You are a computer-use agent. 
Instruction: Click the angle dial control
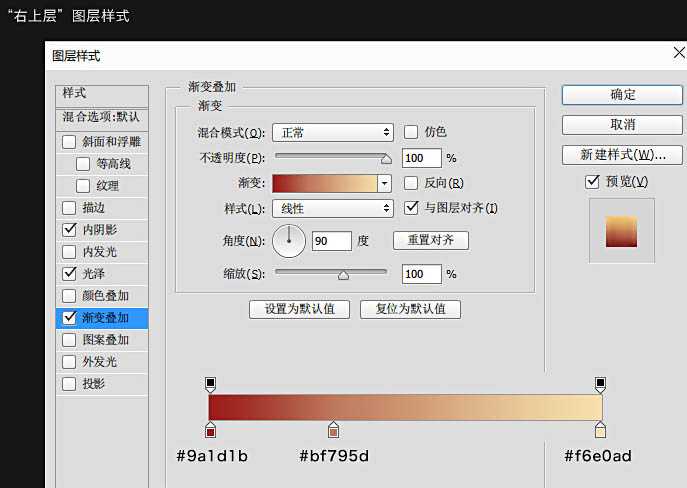[289, 240]
